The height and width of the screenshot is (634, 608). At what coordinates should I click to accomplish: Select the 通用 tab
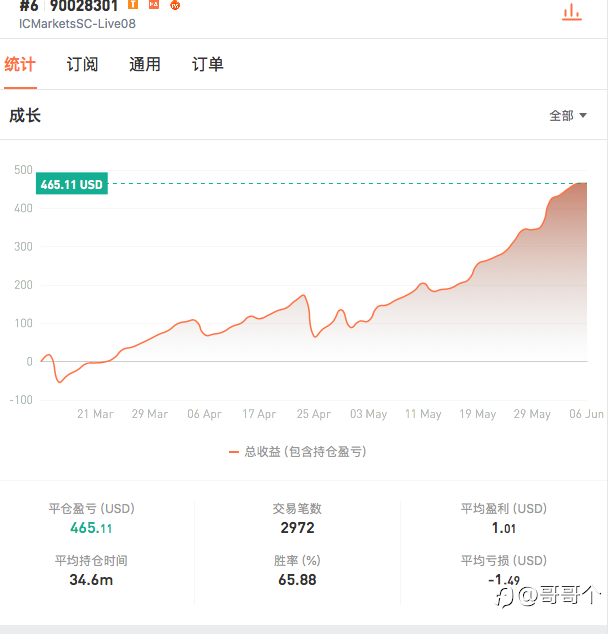[145, 65]
